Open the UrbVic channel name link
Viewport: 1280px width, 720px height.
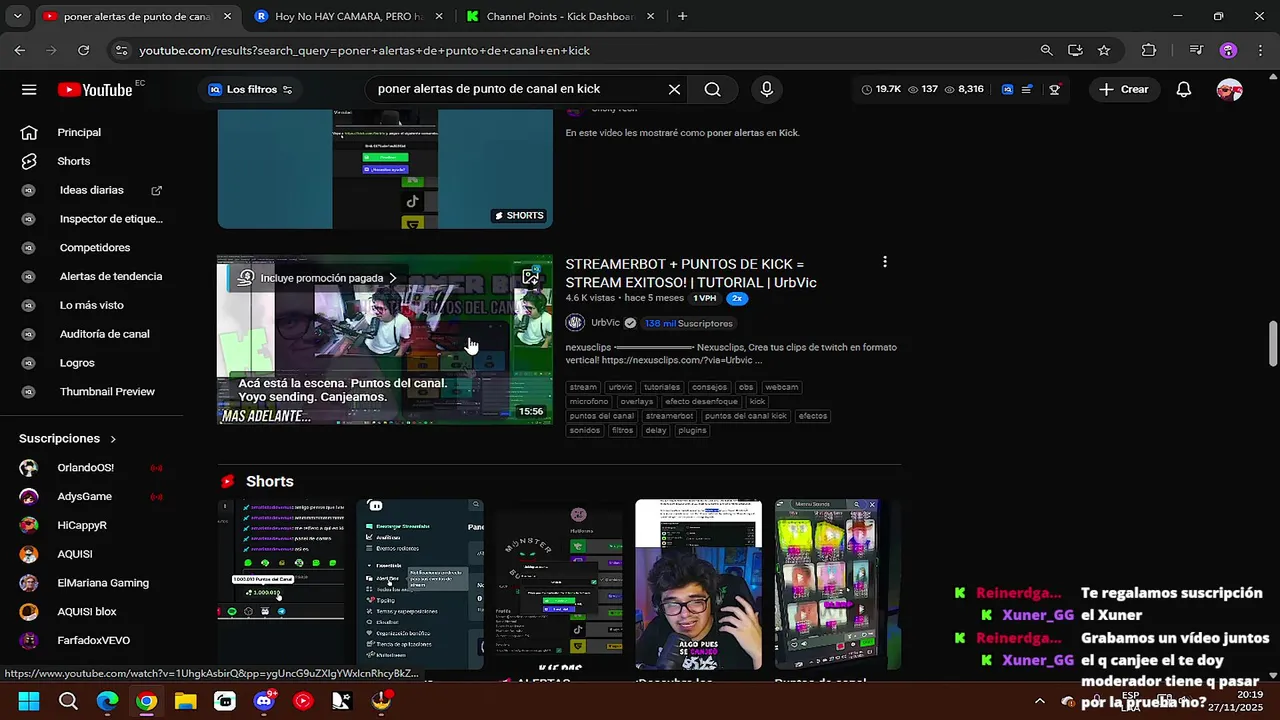click(605, 323)
